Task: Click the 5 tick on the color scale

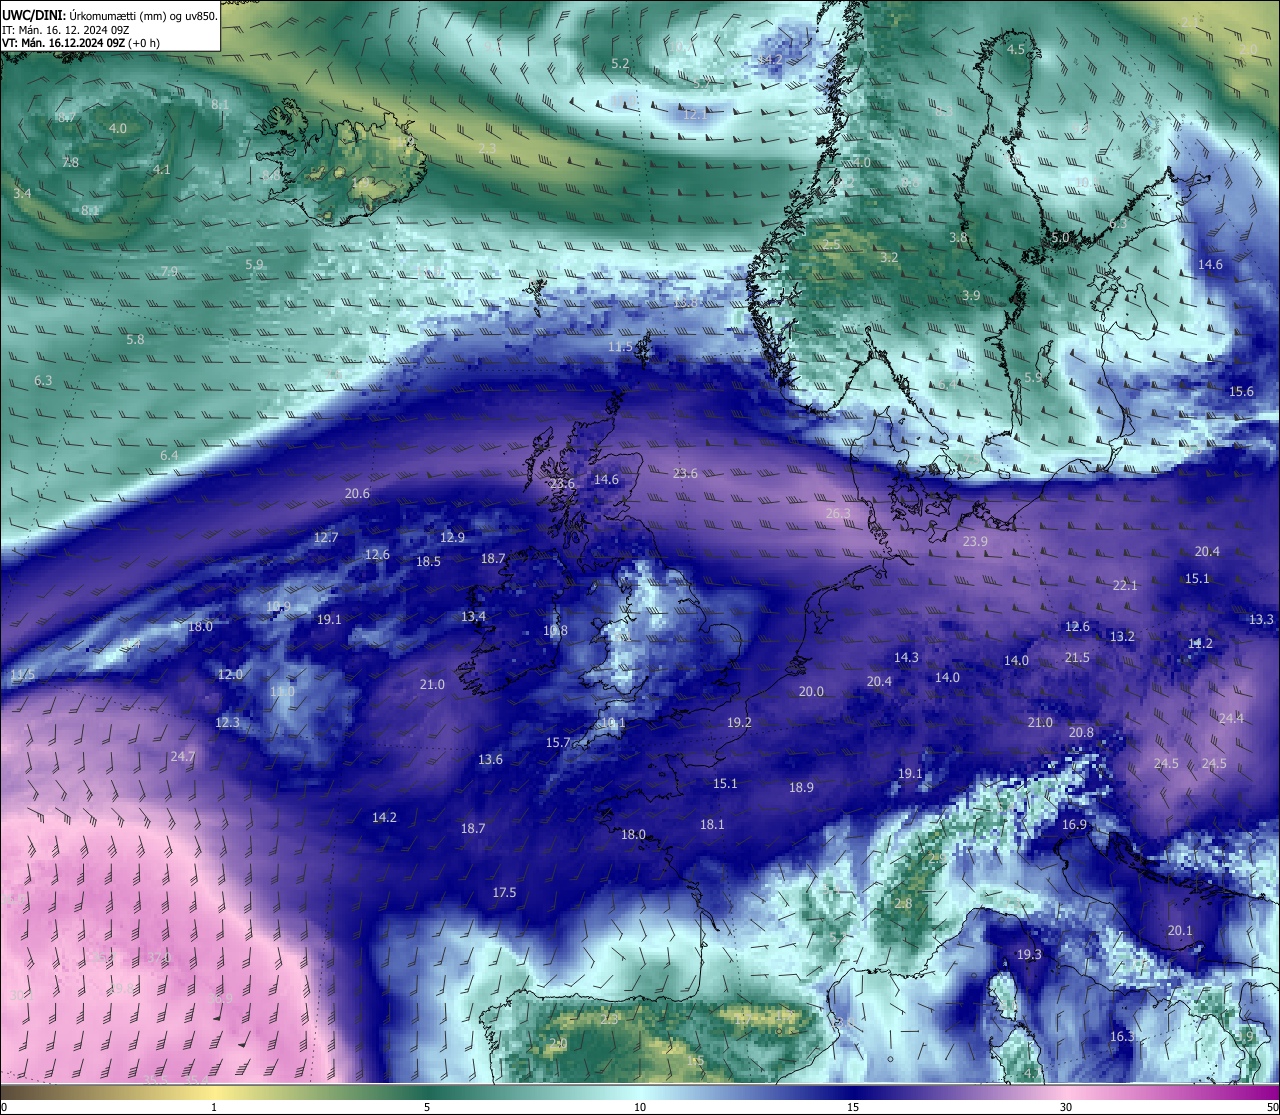Action: coord(427,1107)
